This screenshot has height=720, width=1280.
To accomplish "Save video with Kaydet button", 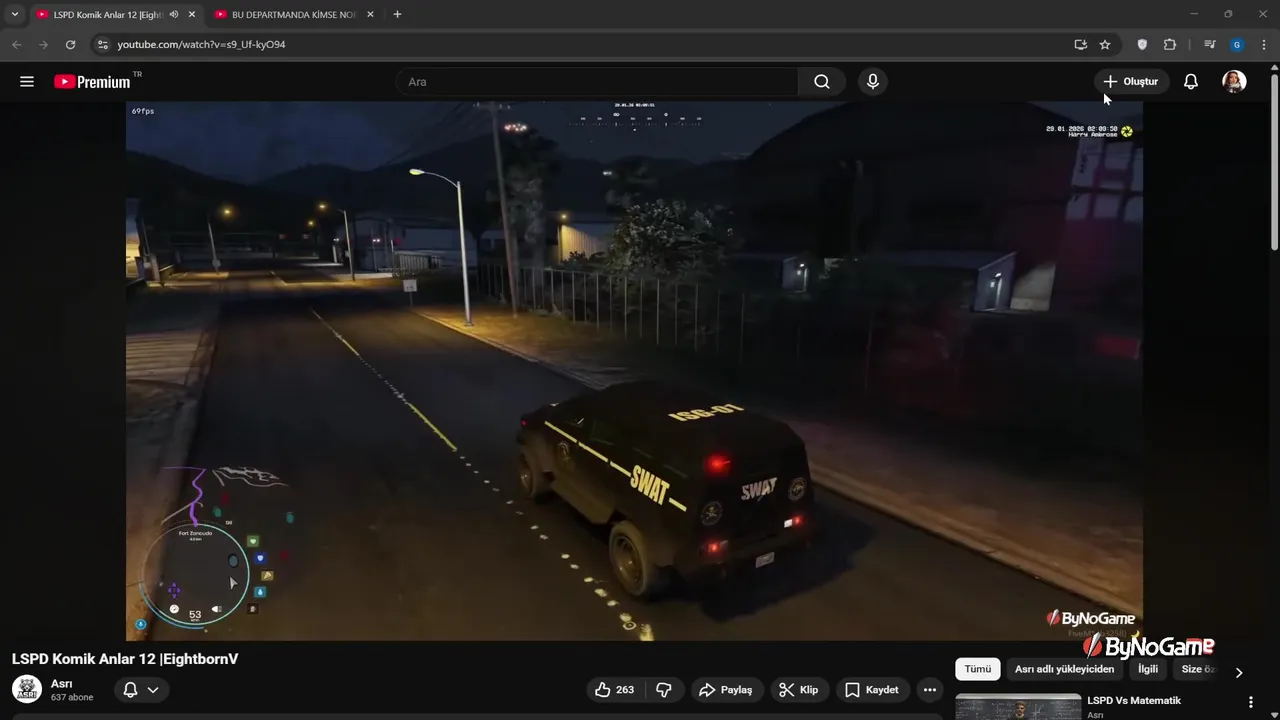I will [873, 690].
